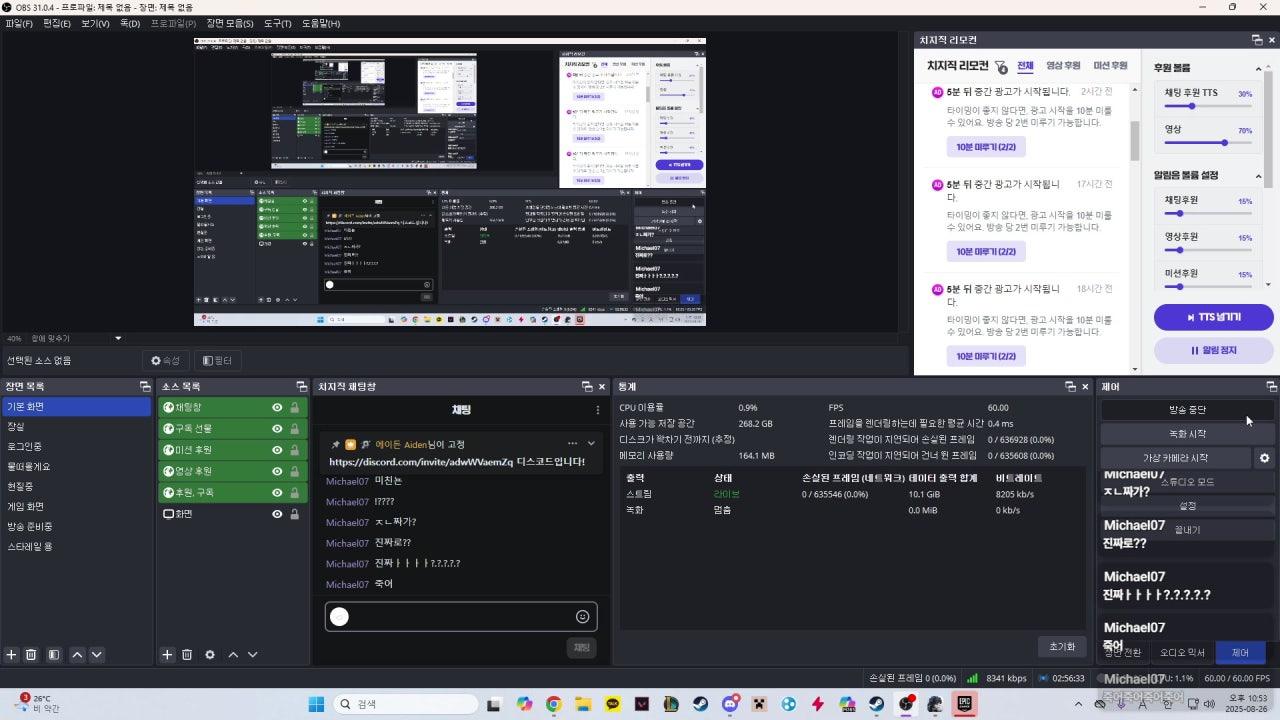Image resolution: width=1280 pixels, height=720 pixels.
Task: Open the 보기(V) menu
Action: [95, 23]
